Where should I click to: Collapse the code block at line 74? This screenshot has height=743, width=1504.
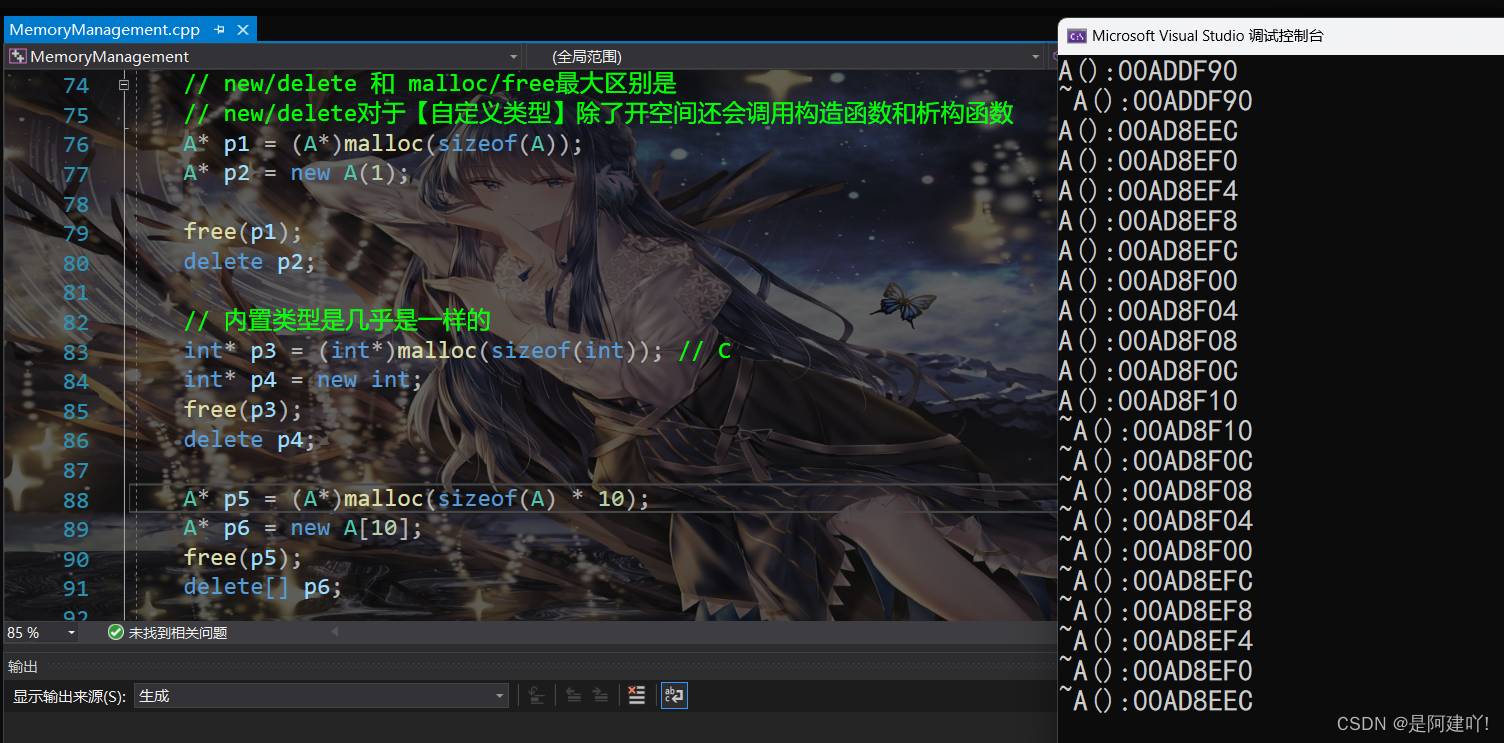coord(124,86)
